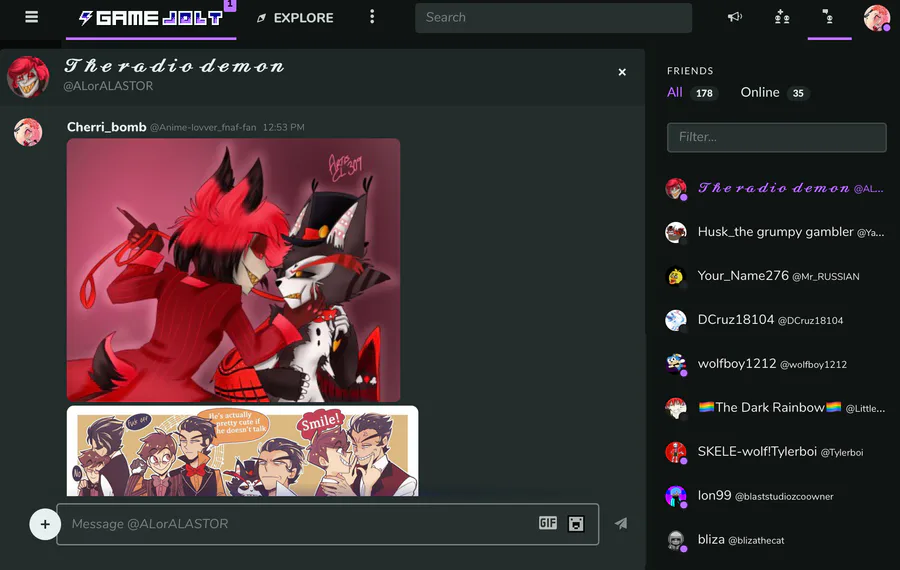Click the 12:53 PM message timestamp
Viewport: 900px width, 570px height.
coord(284,127)
